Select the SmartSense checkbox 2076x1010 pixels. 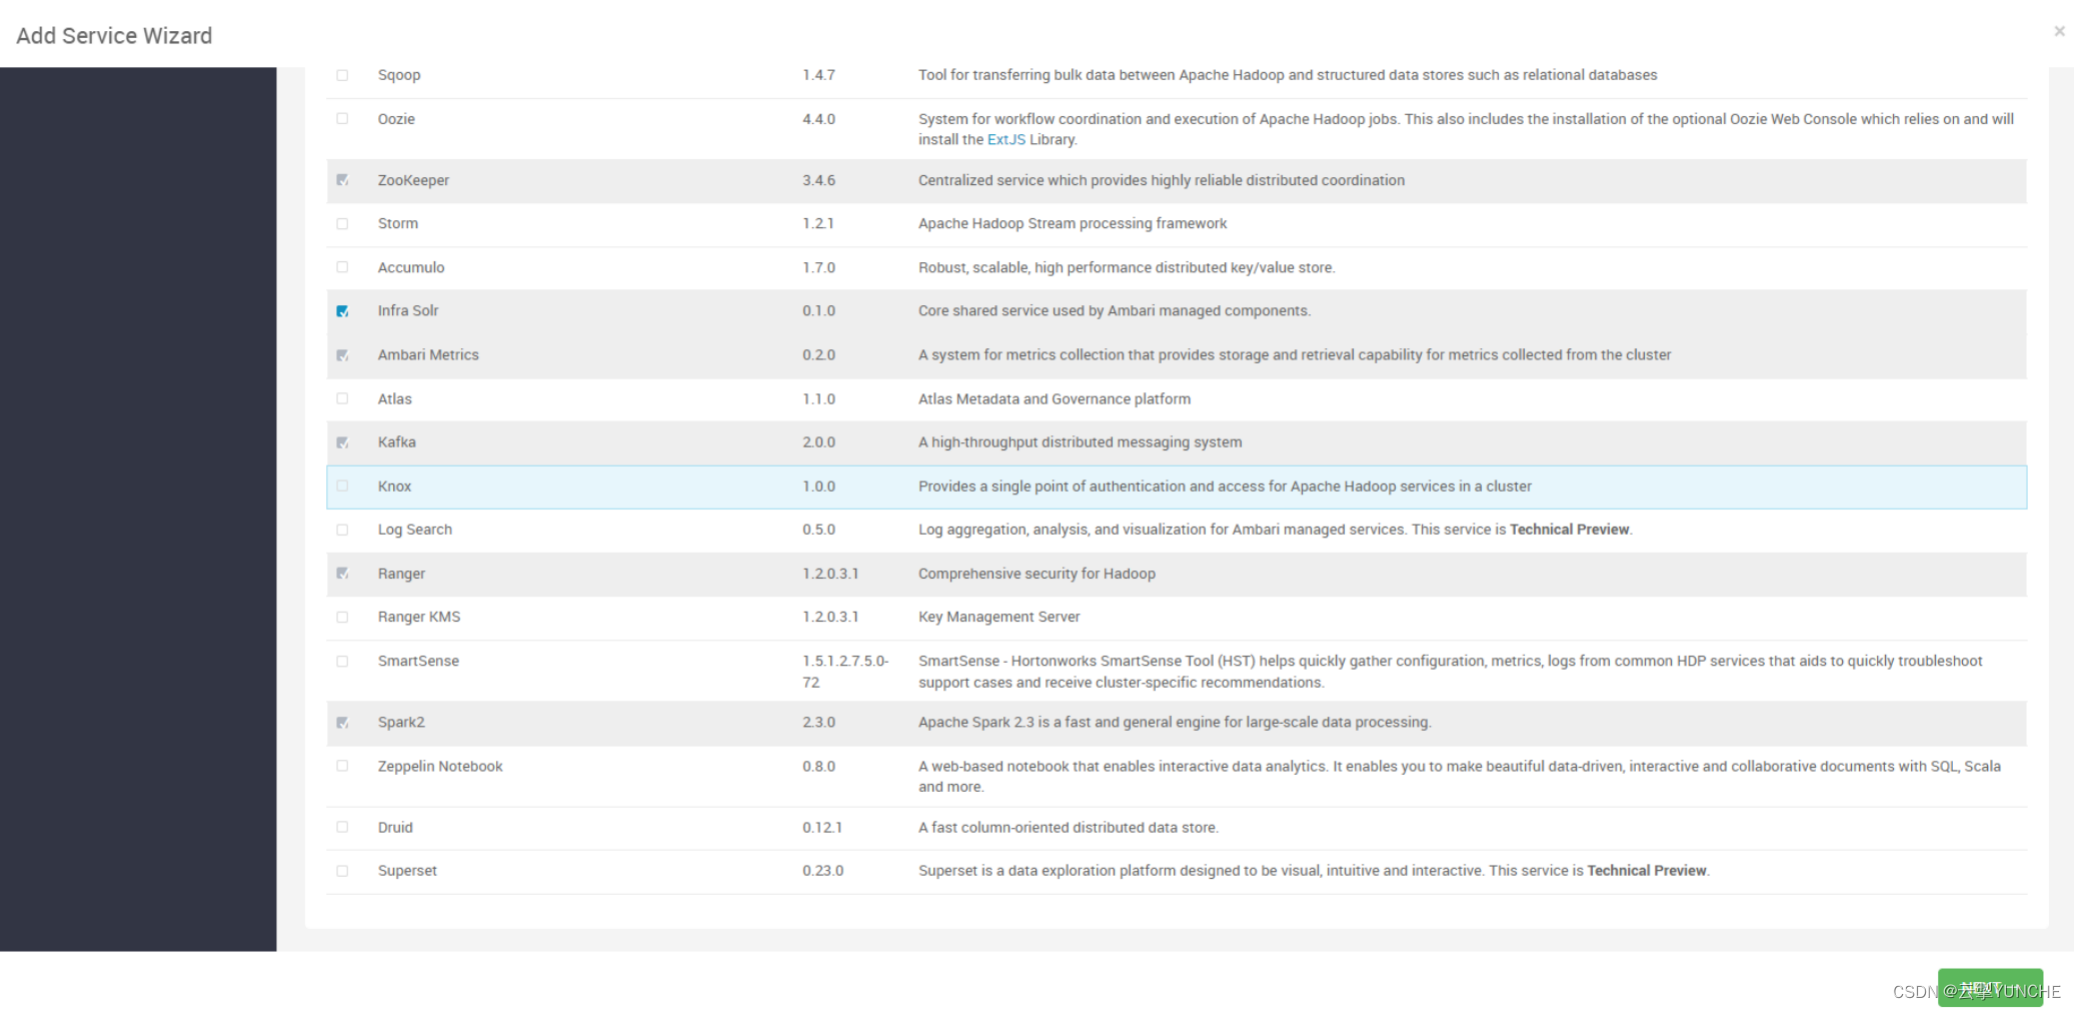coord(342,661)
